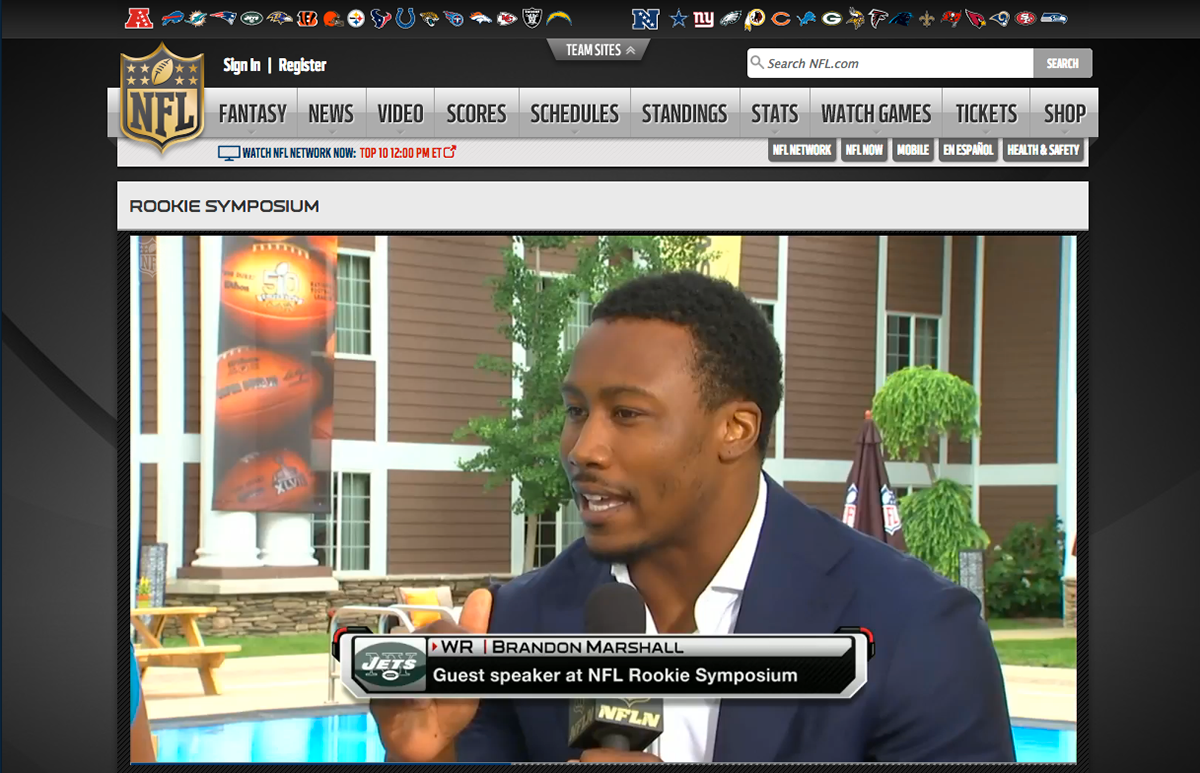
Task: Open the Video menu
Action: pos(401,114)
